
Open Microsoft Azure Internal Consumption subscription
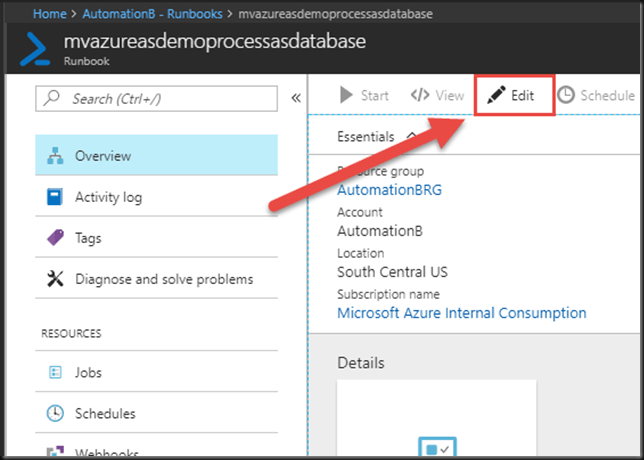(x=461, y=313)
